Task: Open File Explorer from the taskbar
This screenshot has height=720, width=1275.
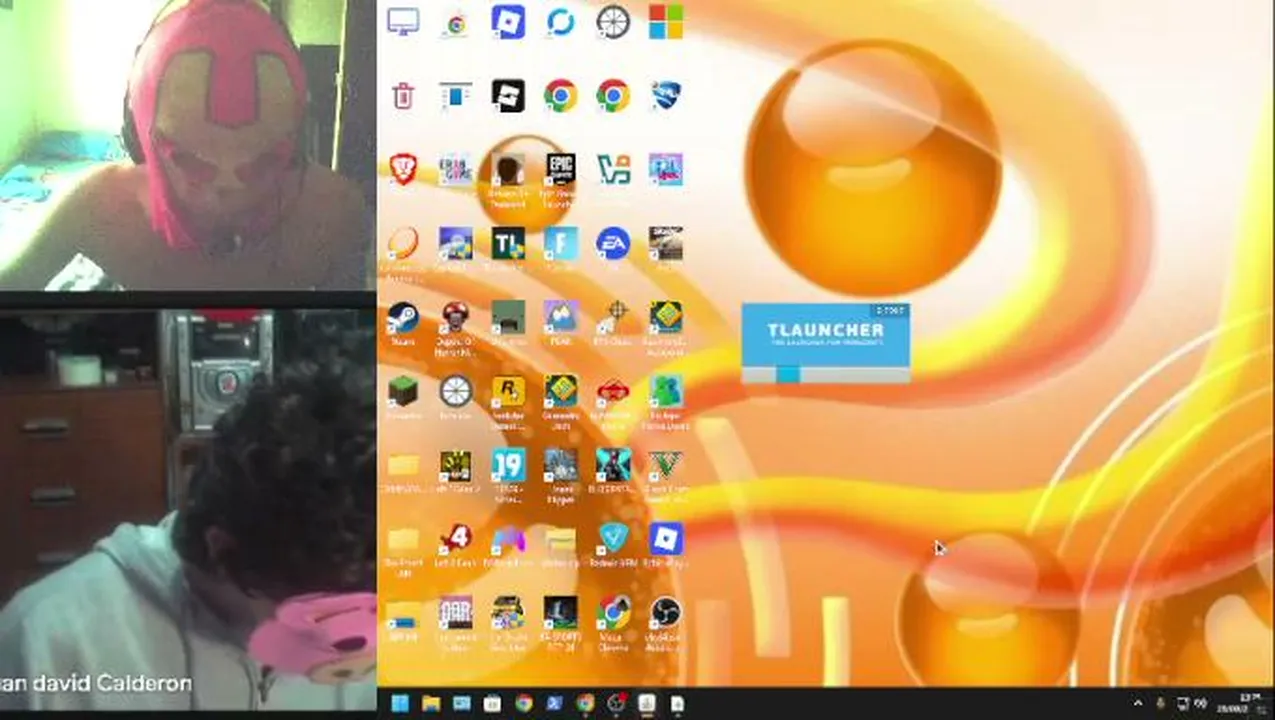Action: [x=431, y=703]
